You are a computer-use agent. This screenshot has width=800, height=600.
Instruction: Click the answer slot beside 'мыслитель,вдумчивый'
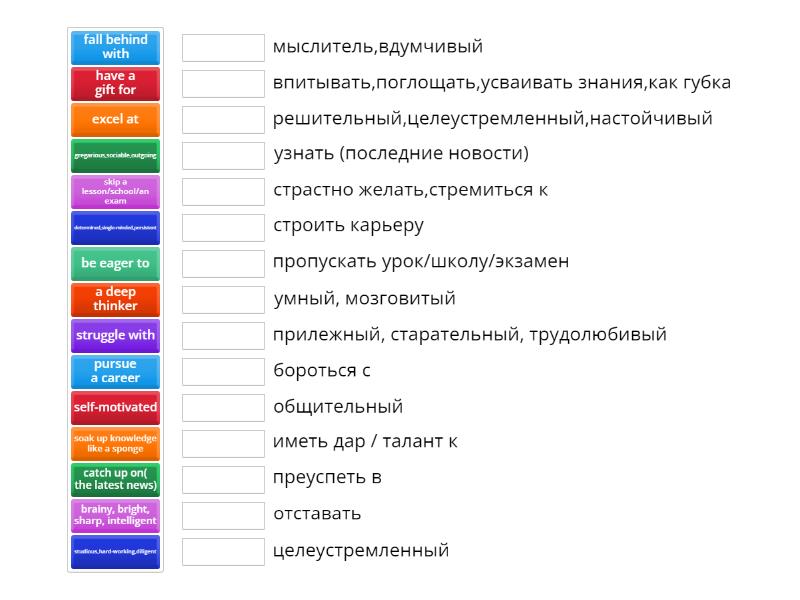tap(223, 47)
